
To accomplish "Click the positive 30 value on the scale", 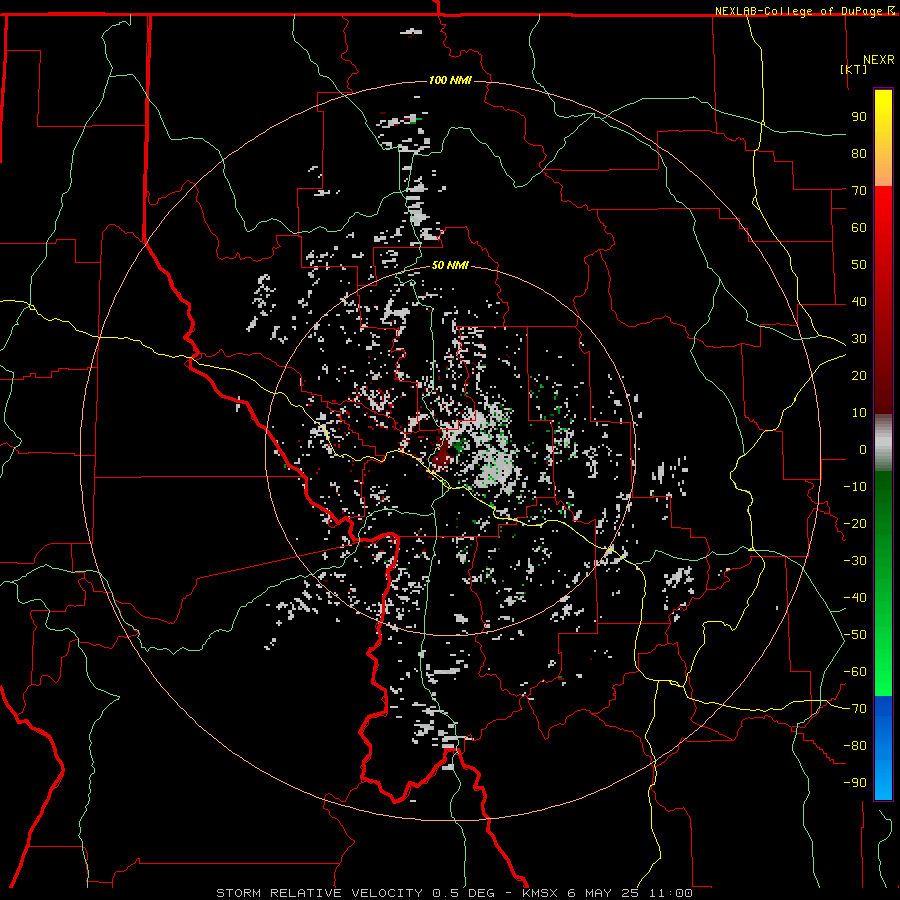I will 859,339.
